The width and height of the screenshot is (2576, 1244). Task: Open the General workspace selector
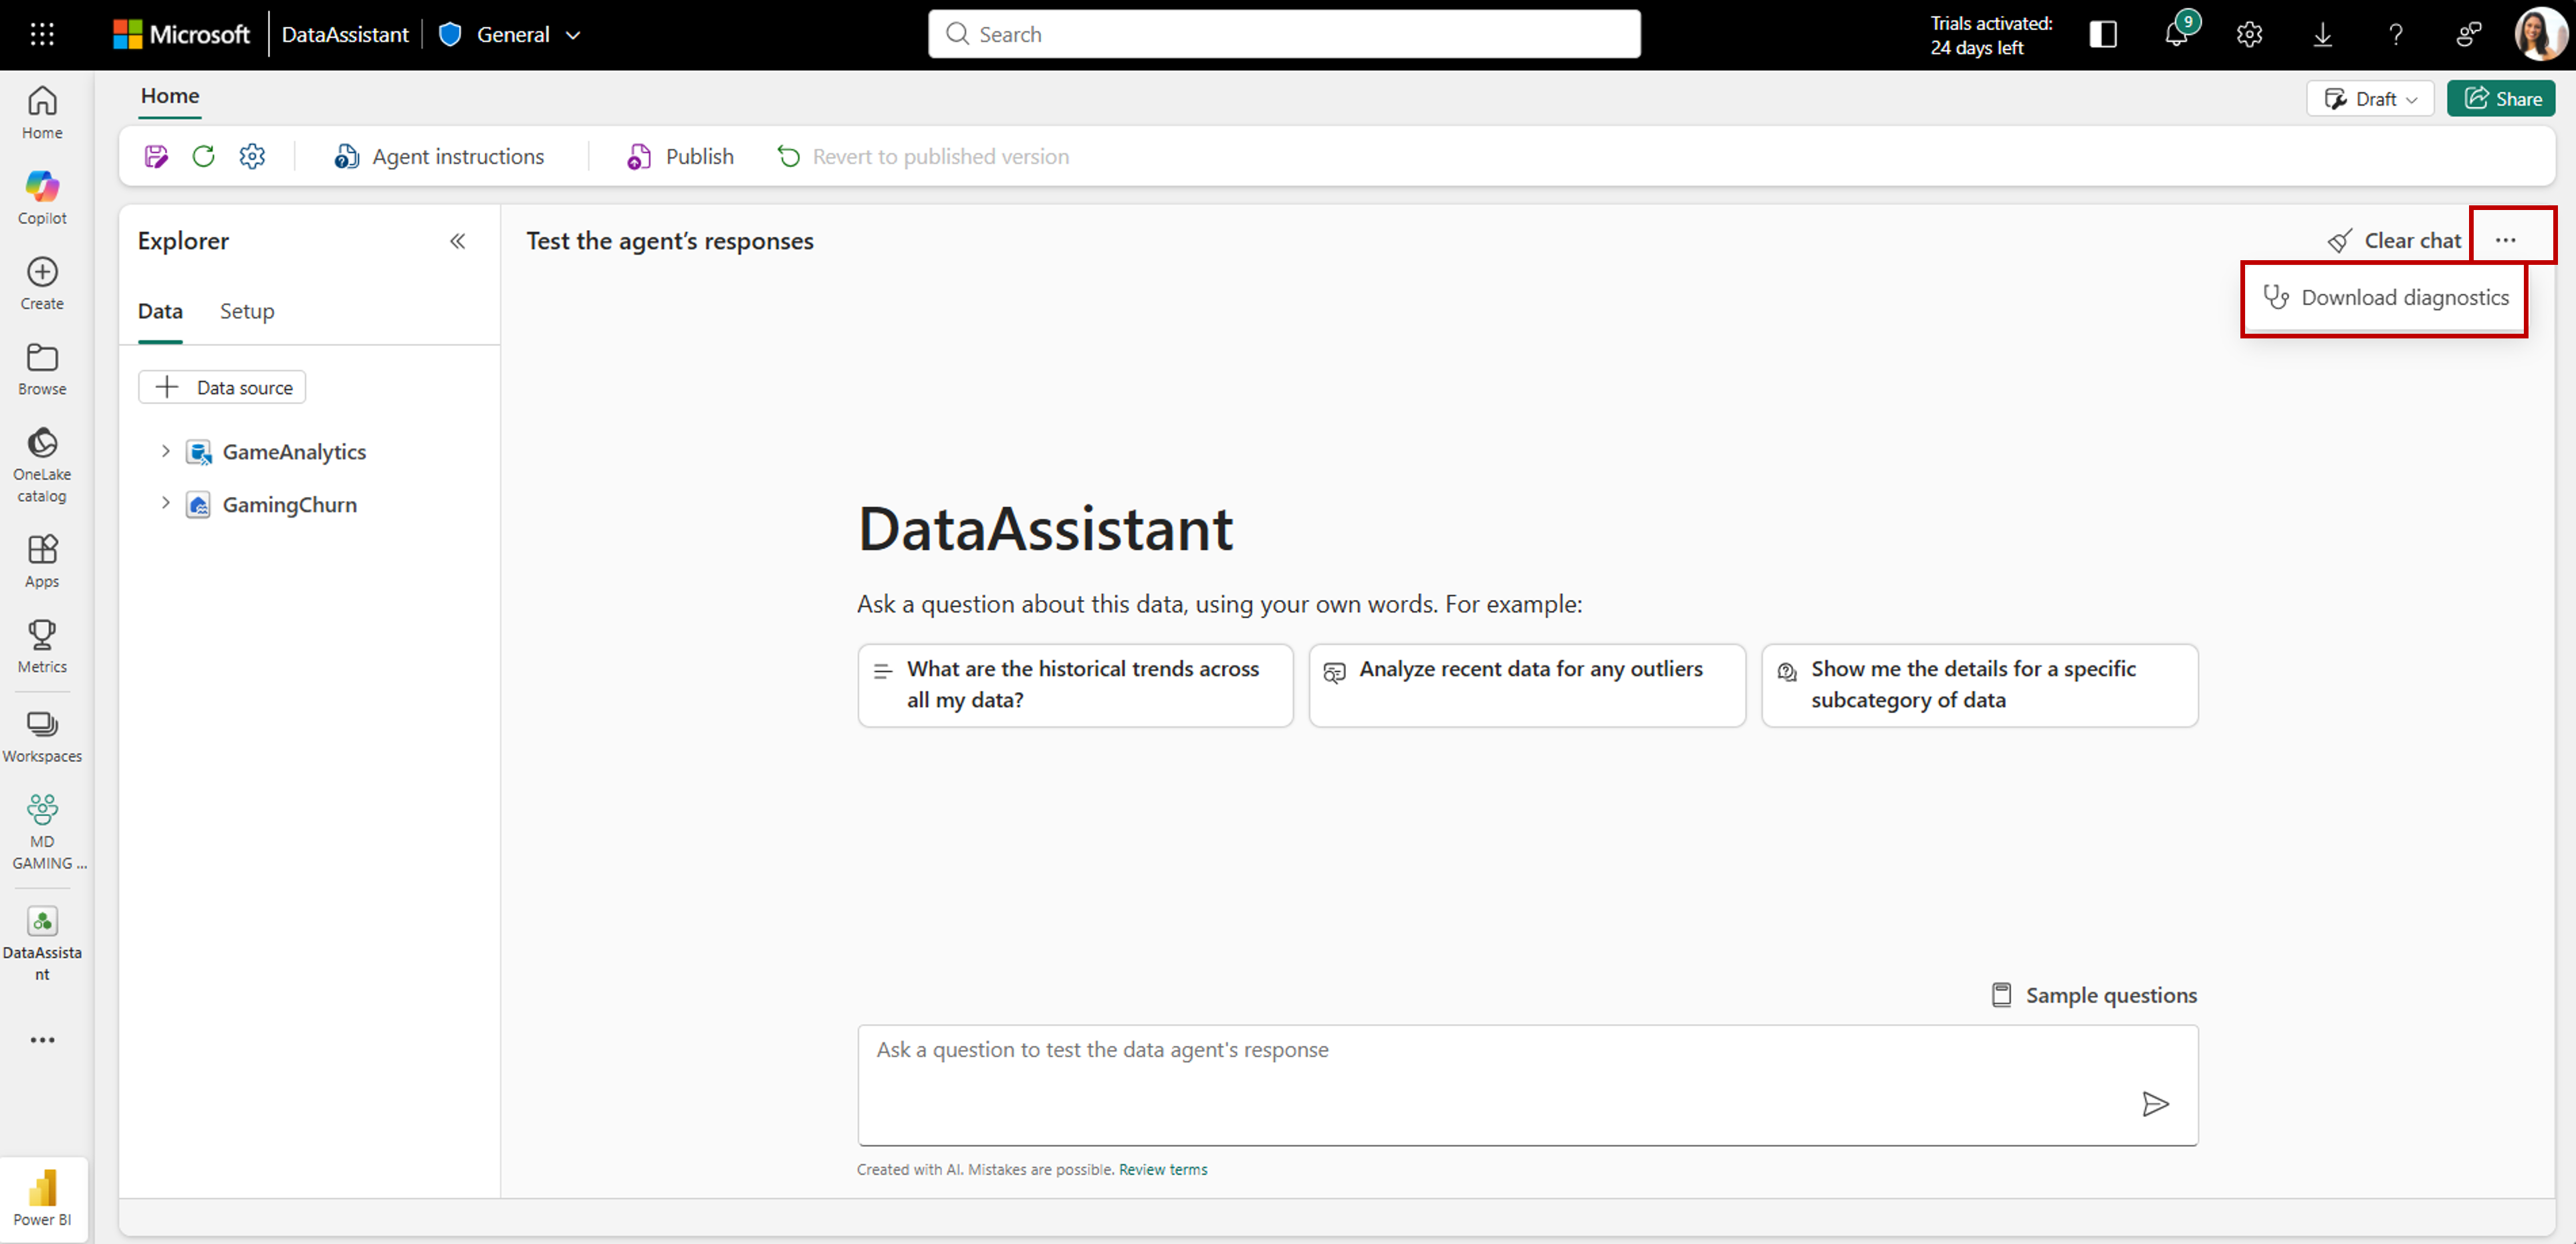pyautogui.click(x=511, y=33)
